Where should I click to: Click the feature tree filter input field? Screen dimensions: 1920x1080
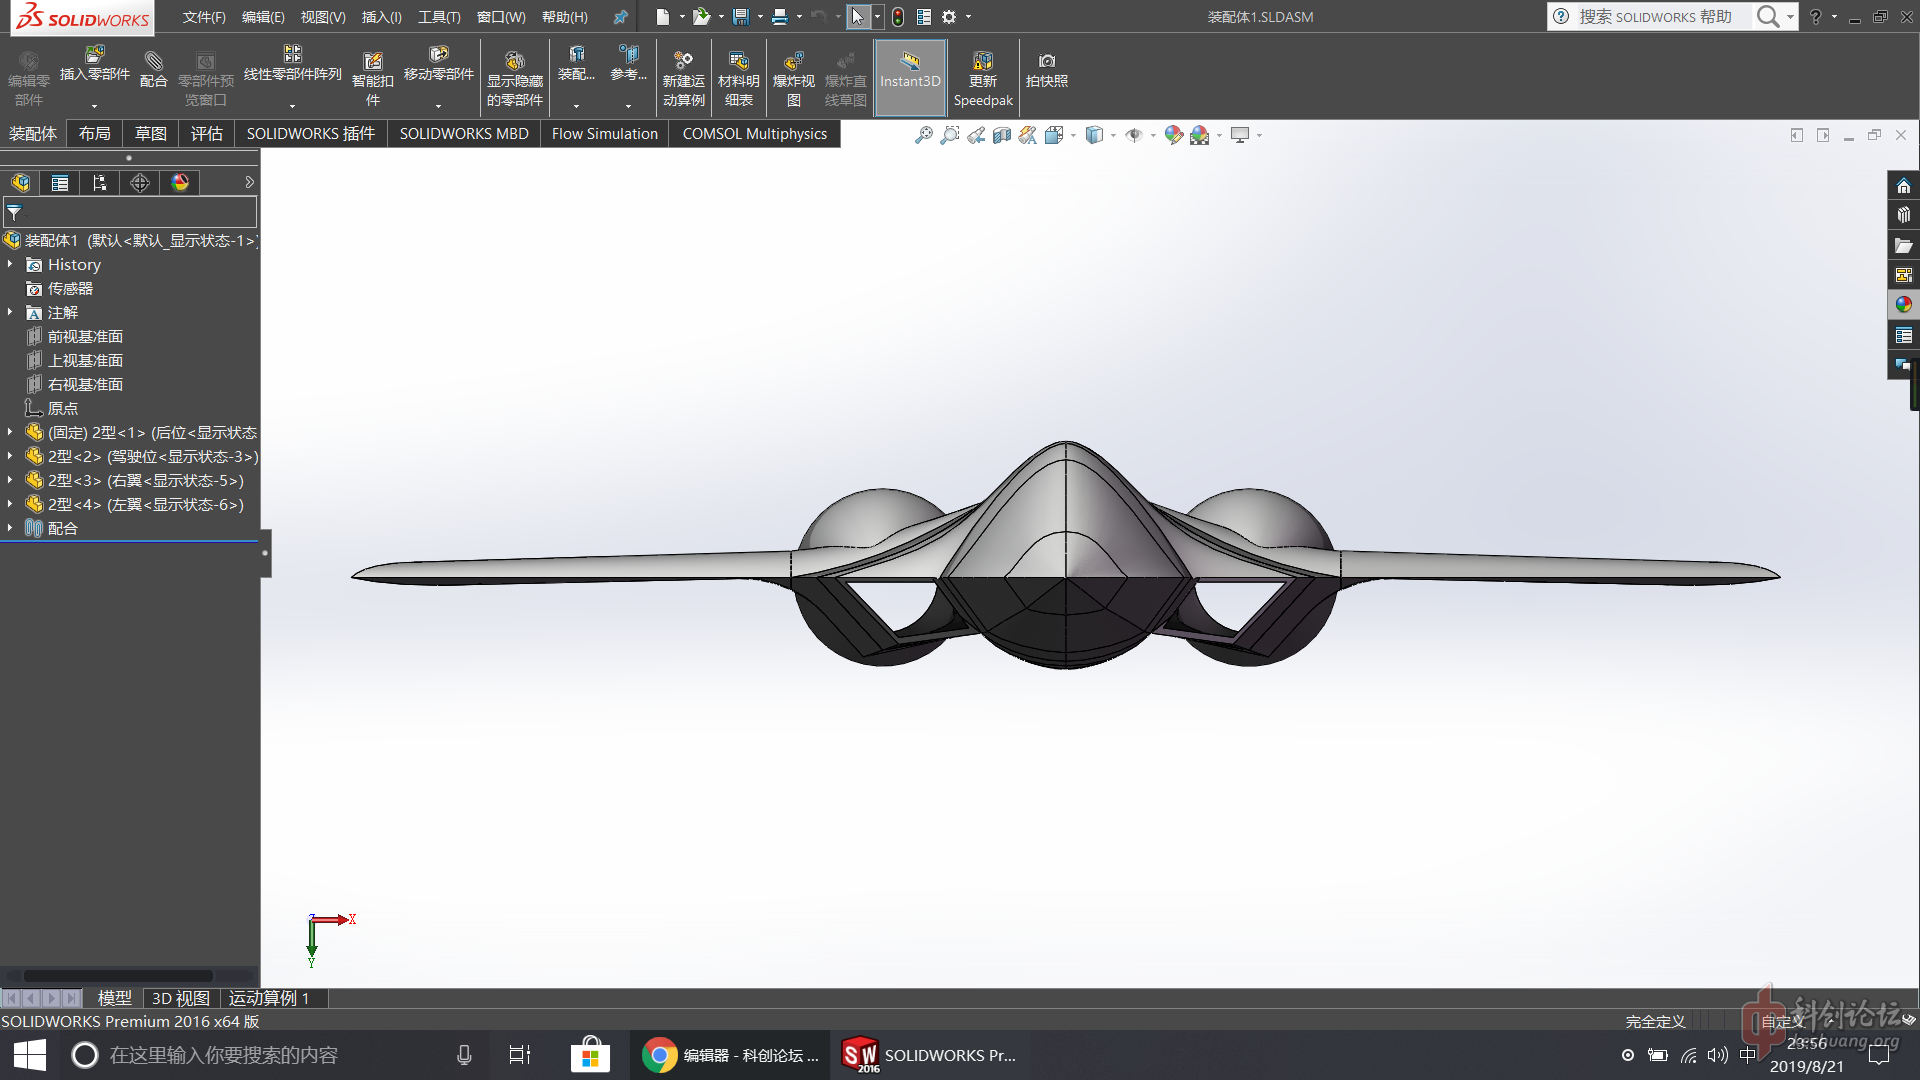(130, 212)
